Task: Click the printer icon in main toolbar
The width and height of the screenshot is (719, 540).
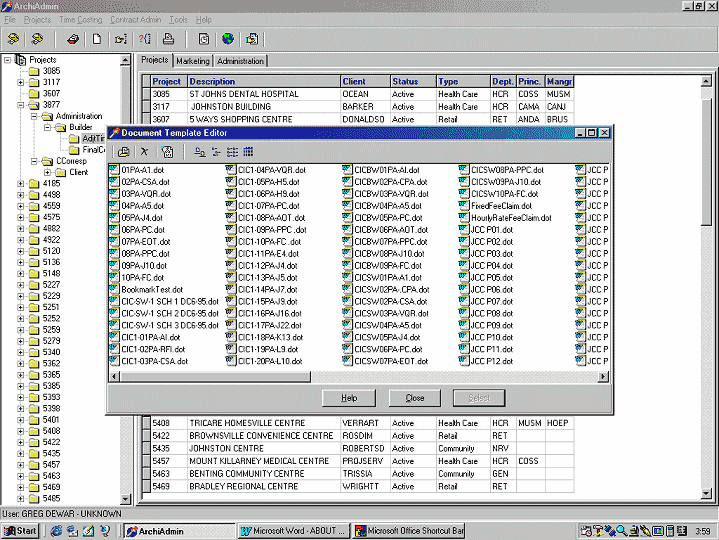Action: coord(168,39)
